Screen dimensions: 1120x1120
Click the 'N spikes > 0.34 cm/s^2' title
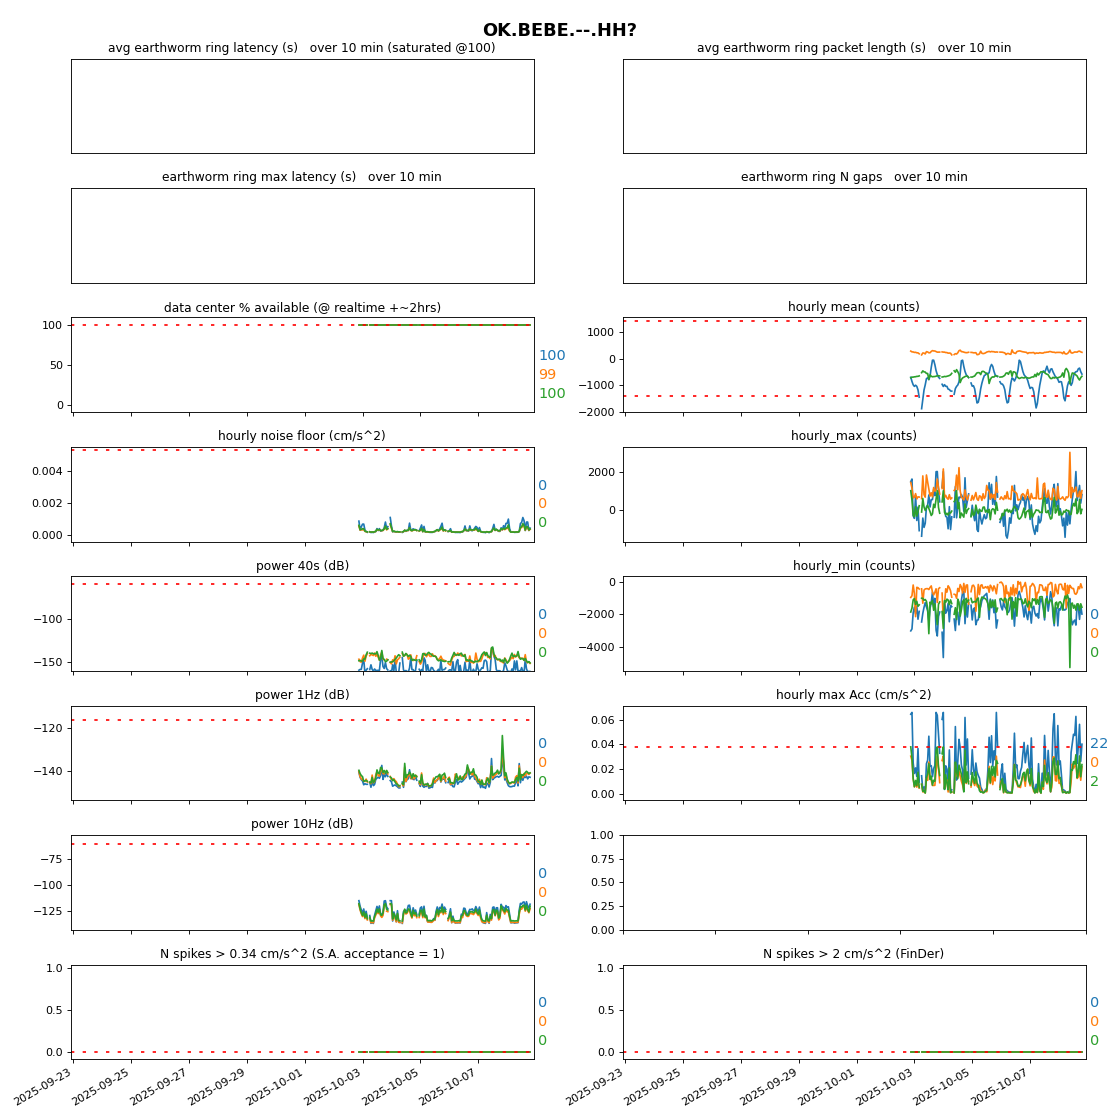(x=302, y=954)
